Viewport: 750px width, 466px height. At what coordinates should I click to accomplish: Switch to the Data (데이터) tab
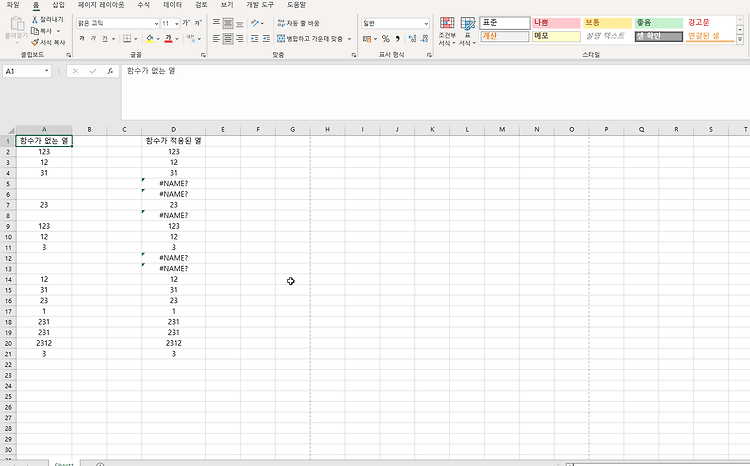(172, 5)
